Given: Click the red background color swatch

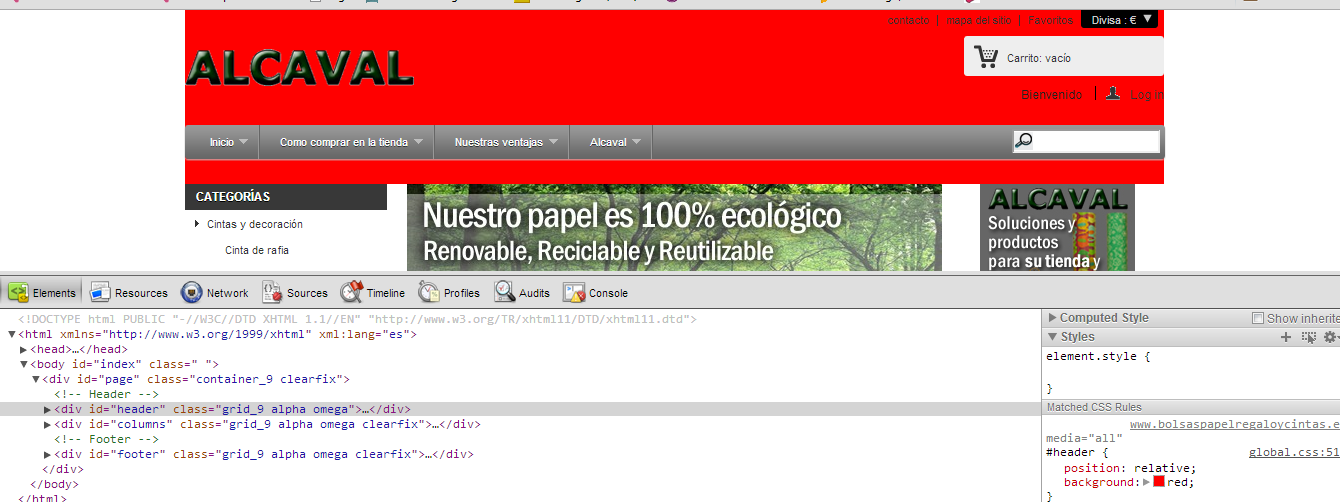Looking at the screenshot, I should click(1159, 482).
